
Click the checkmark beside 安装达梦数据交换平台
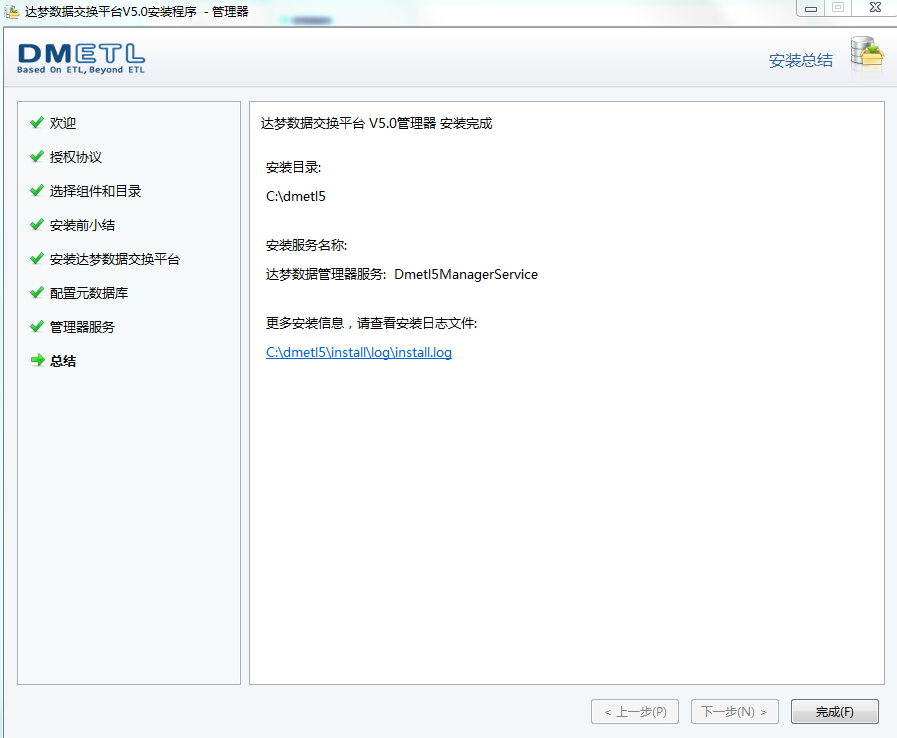(x=37, y=259)
